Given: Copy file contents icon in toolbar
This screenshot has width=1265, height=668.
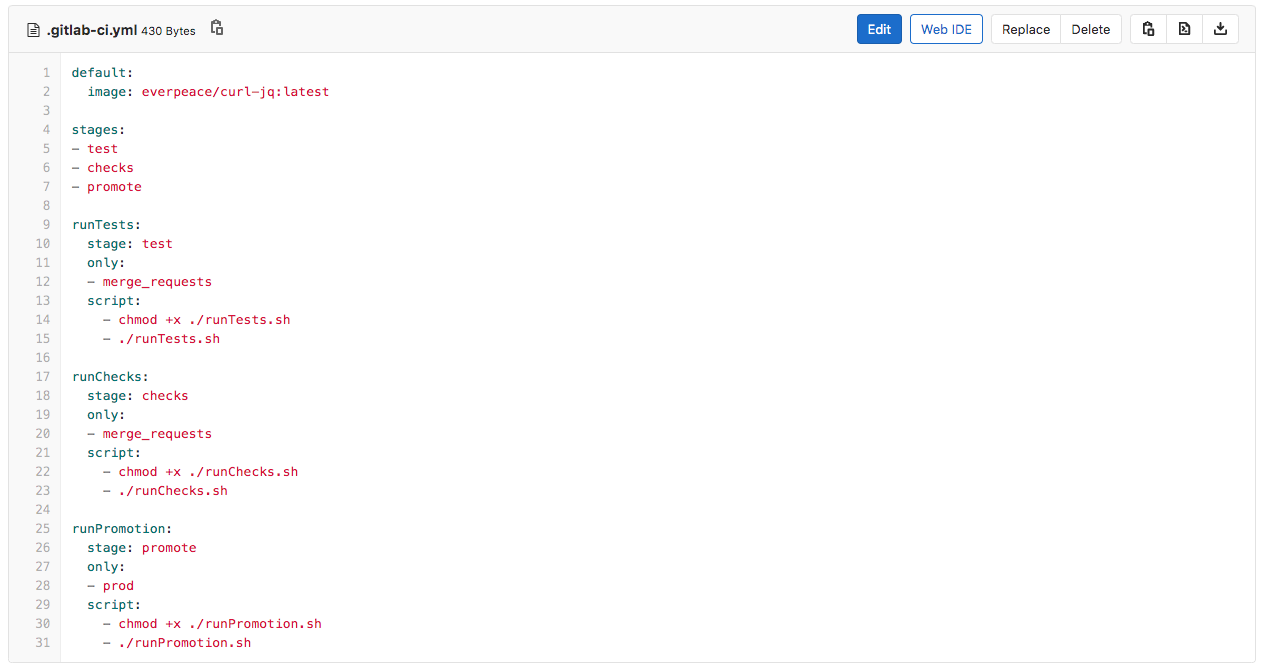Looking at the screenshot, I should click(1148, 29).
